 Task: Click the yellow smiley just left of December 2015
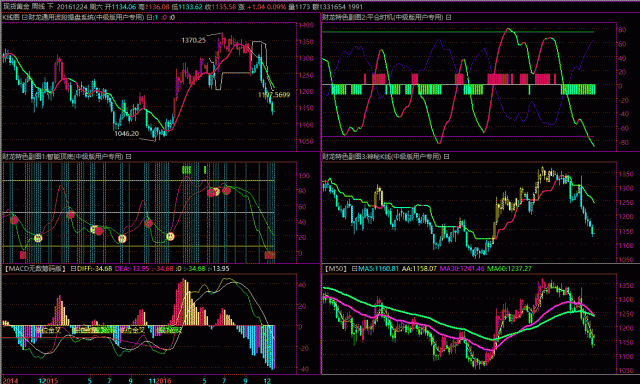122,238
